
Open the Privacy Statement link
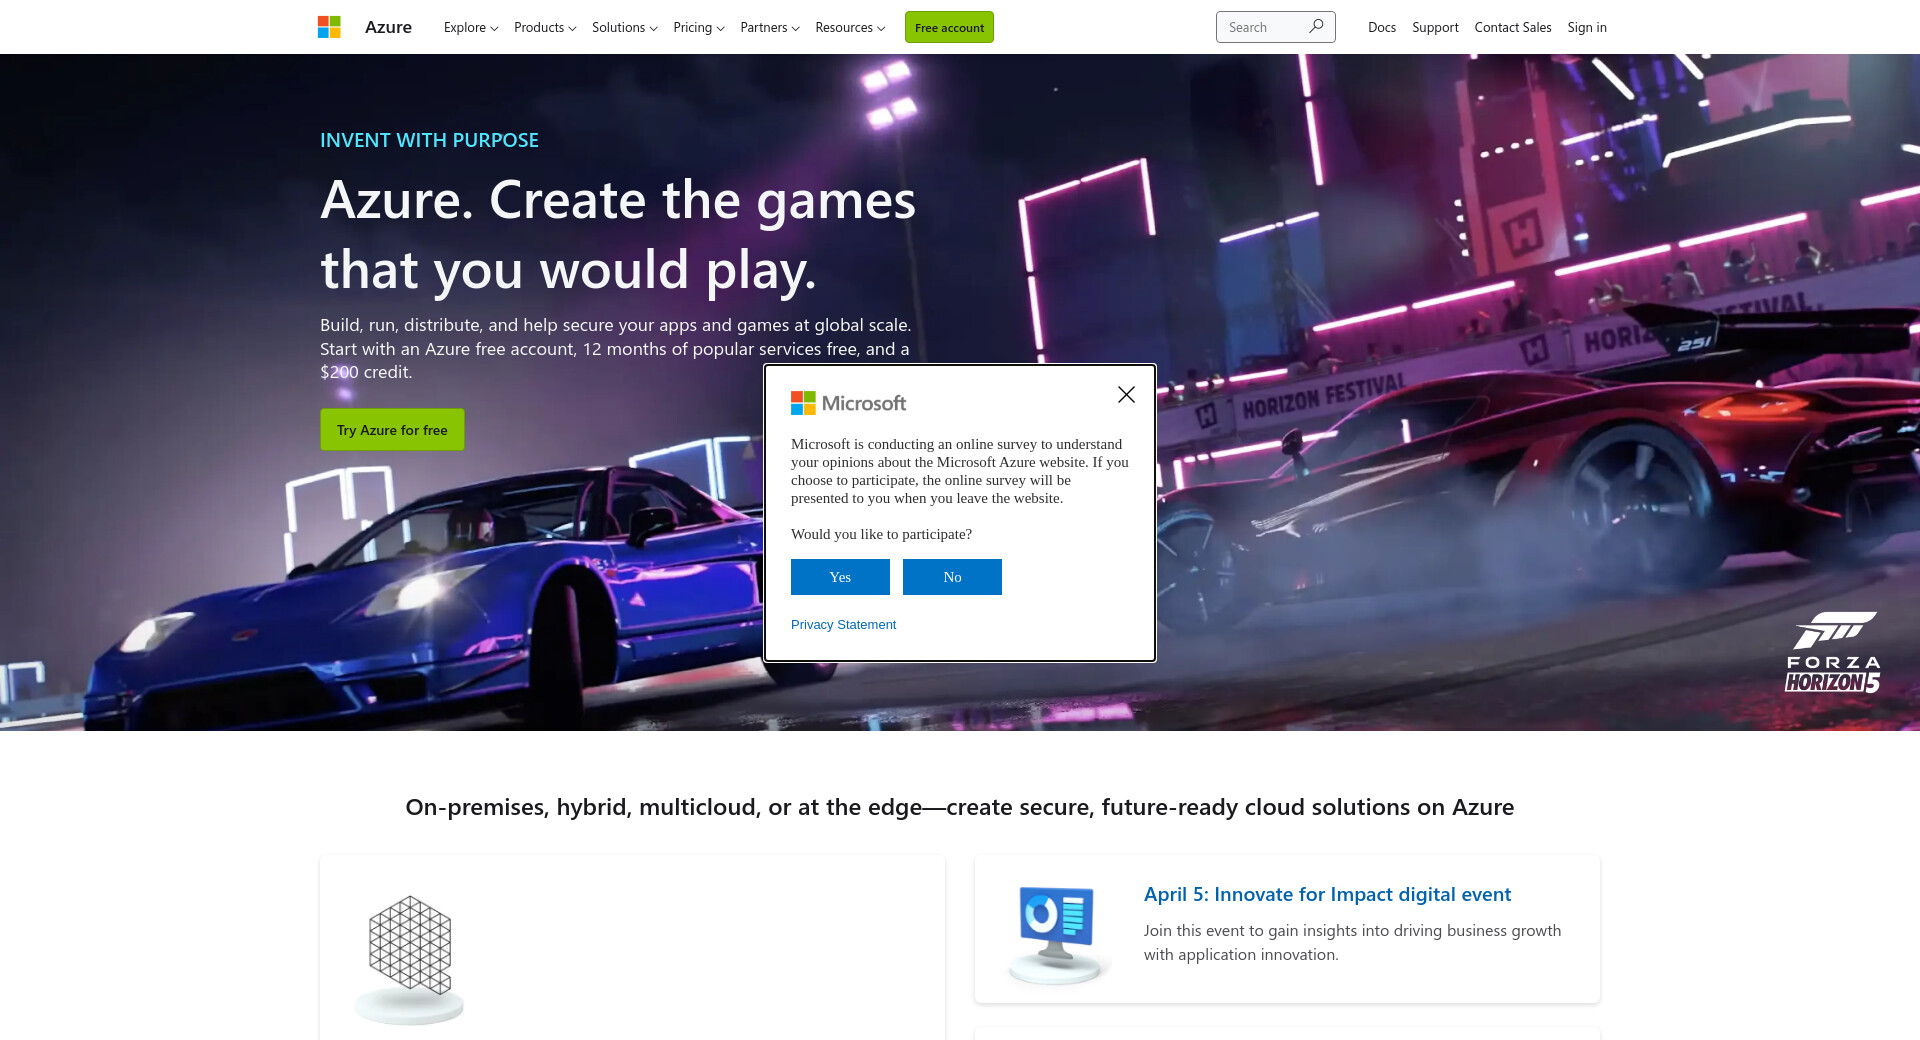[843, 625]
